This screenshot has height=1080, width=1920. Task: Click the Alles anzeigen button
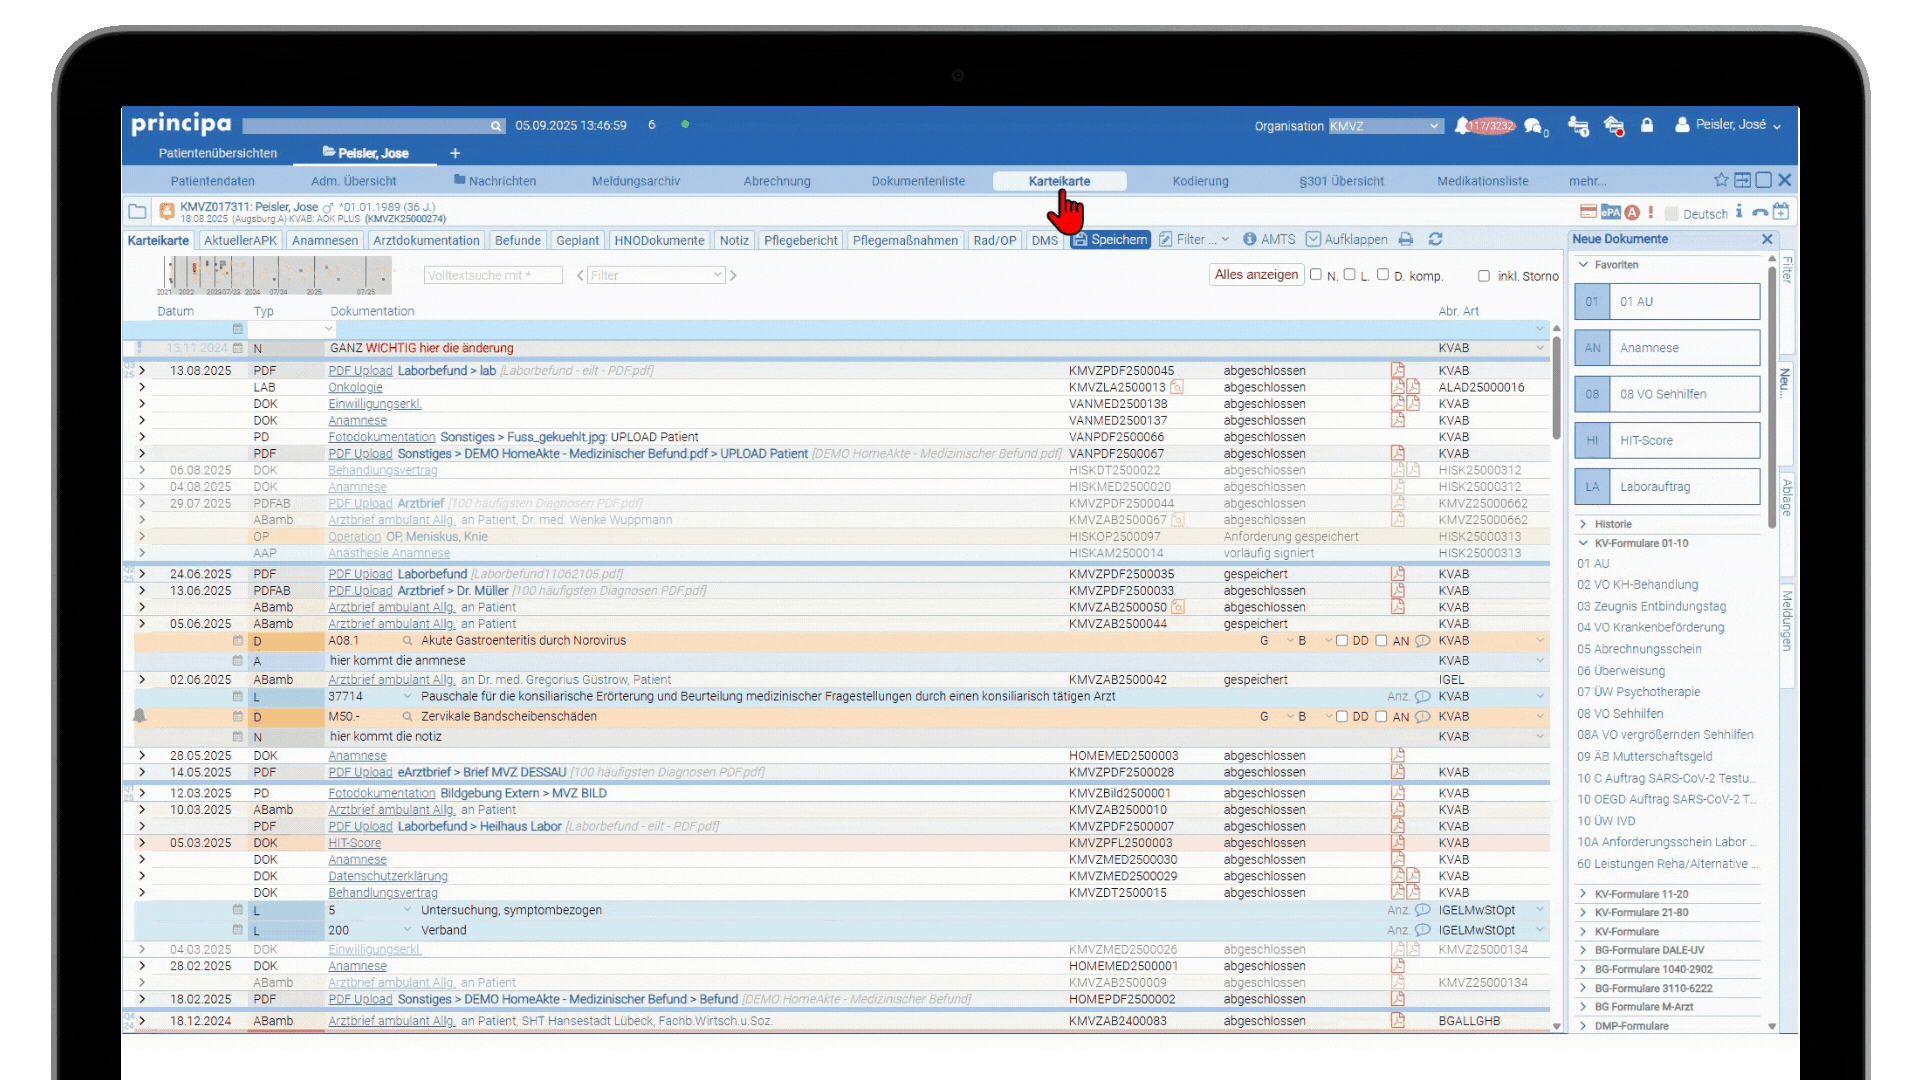(x=1256, y=275)
